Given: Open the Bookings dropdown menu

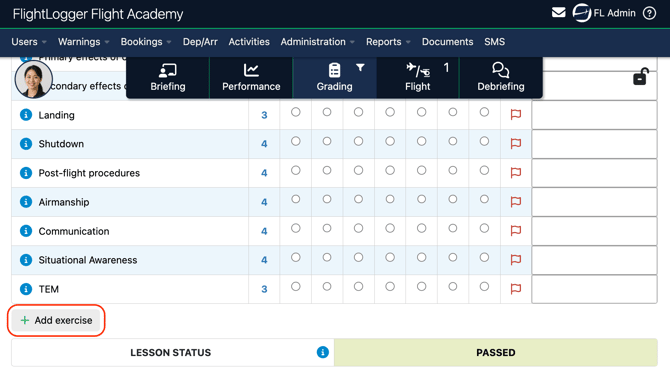Looking at the screenshot, I should pos(146,42).
